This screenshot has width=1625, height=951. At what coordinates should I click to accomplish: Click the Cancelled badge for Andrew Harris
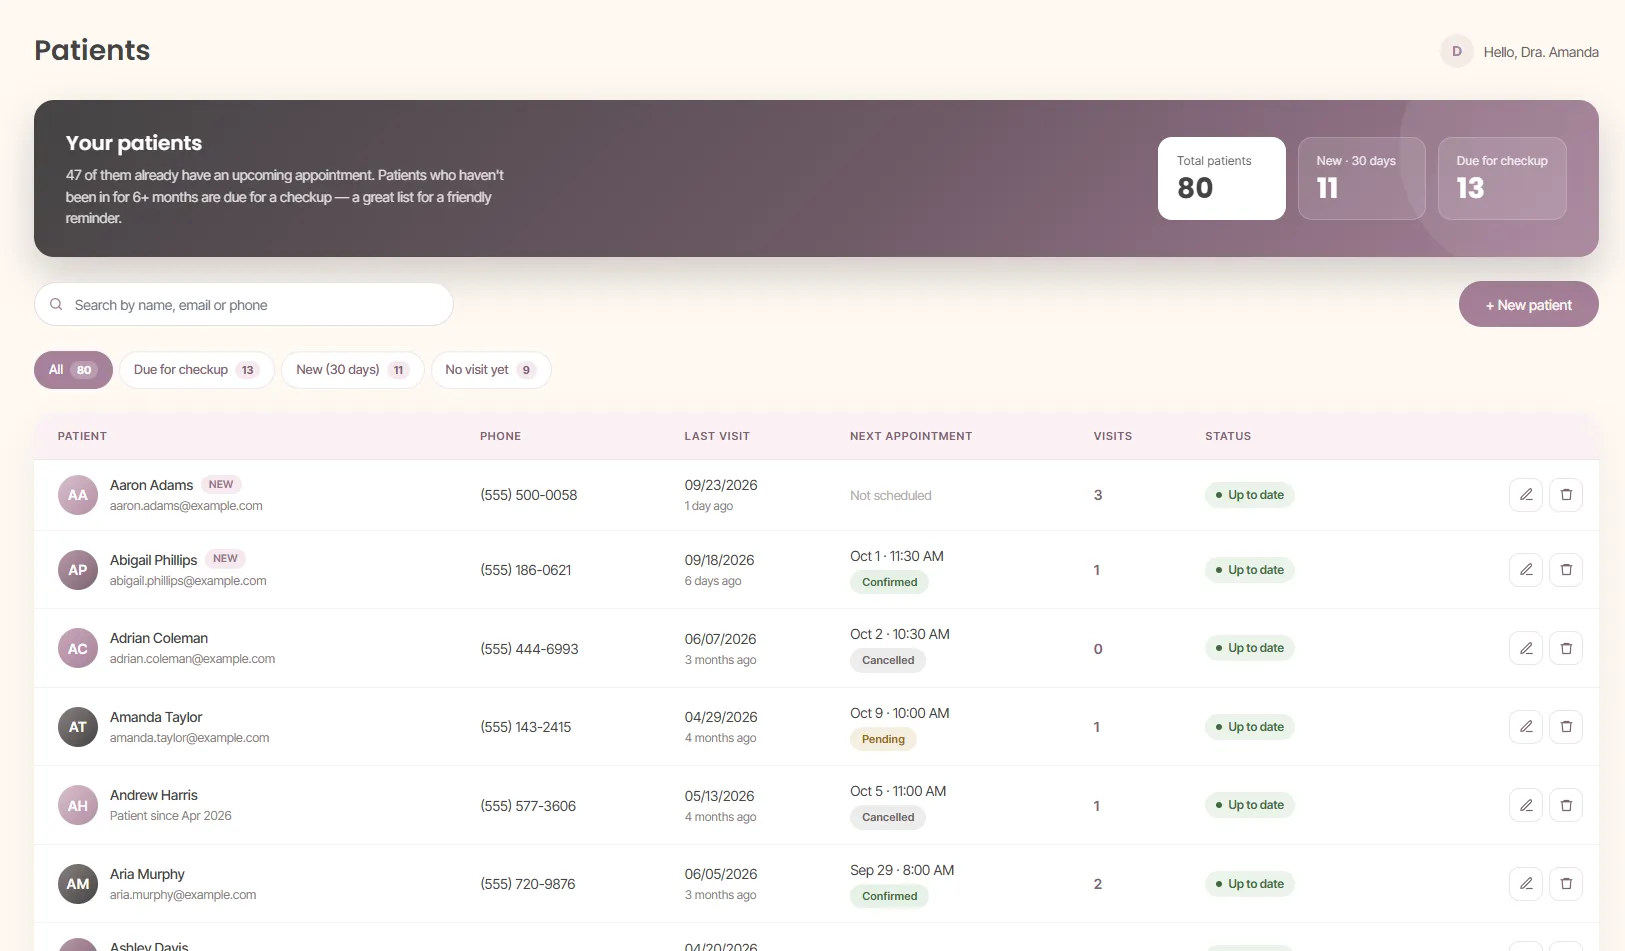[x=888, y=817]
